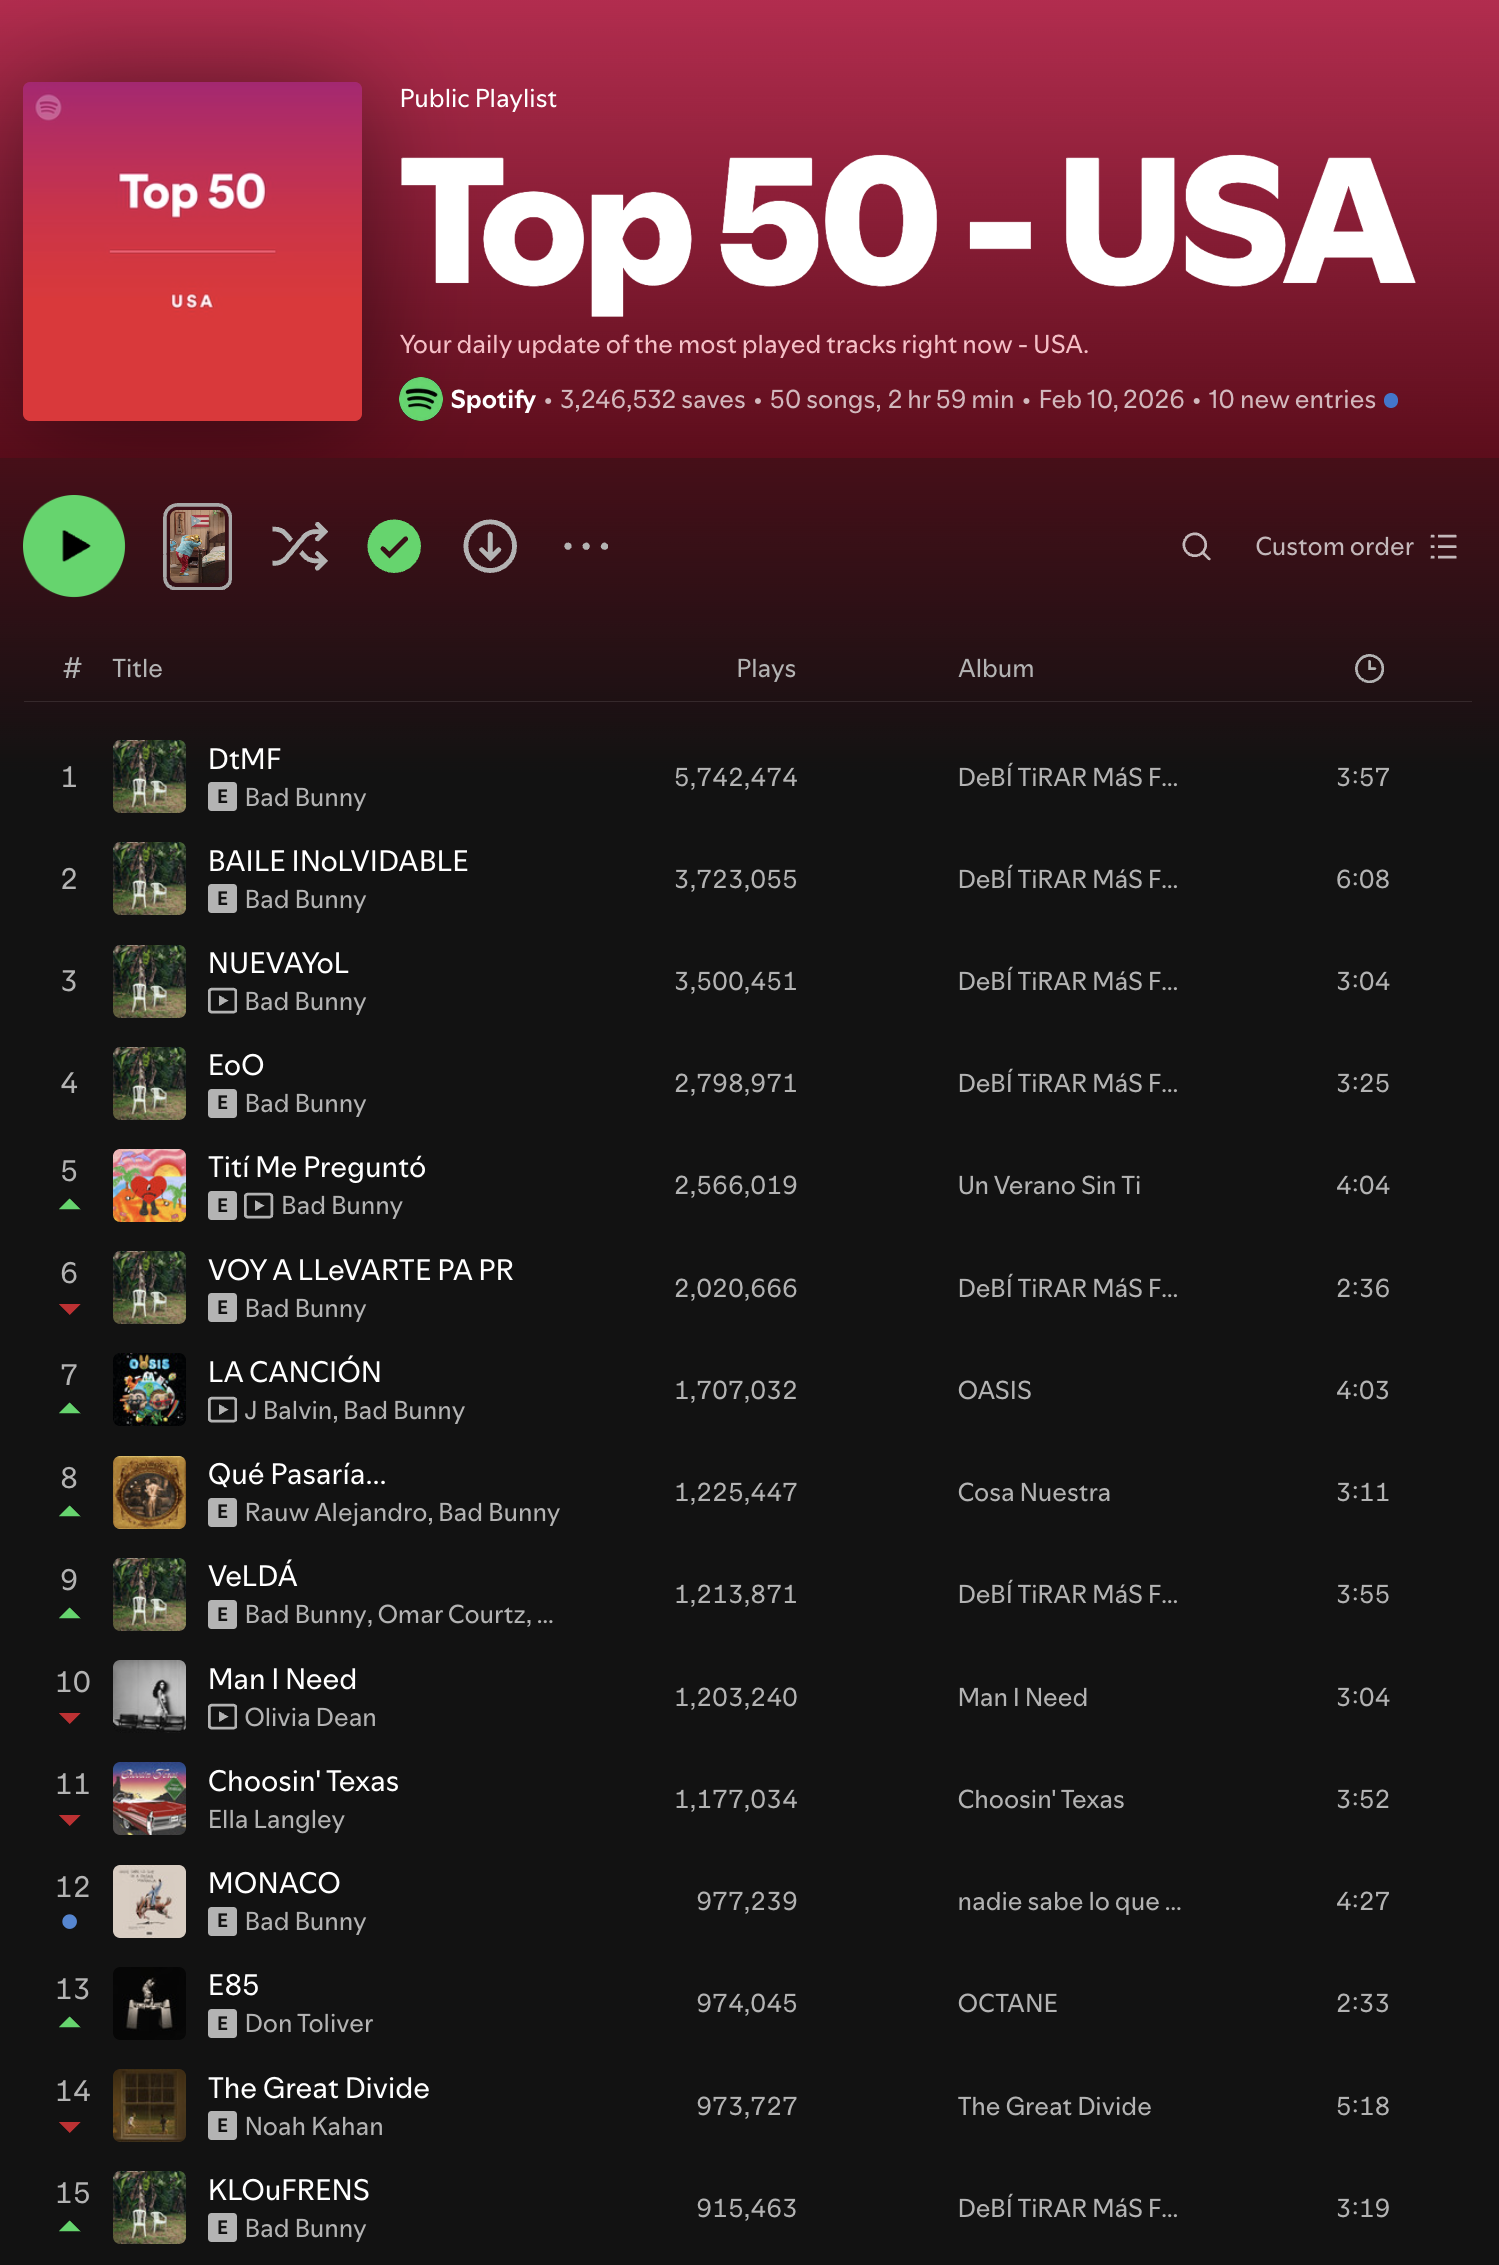Image resolution: width=1499 pixels, height=2265 pixels.
Task: Open the DtMF album artwork
Action: (x=149, y=776)
